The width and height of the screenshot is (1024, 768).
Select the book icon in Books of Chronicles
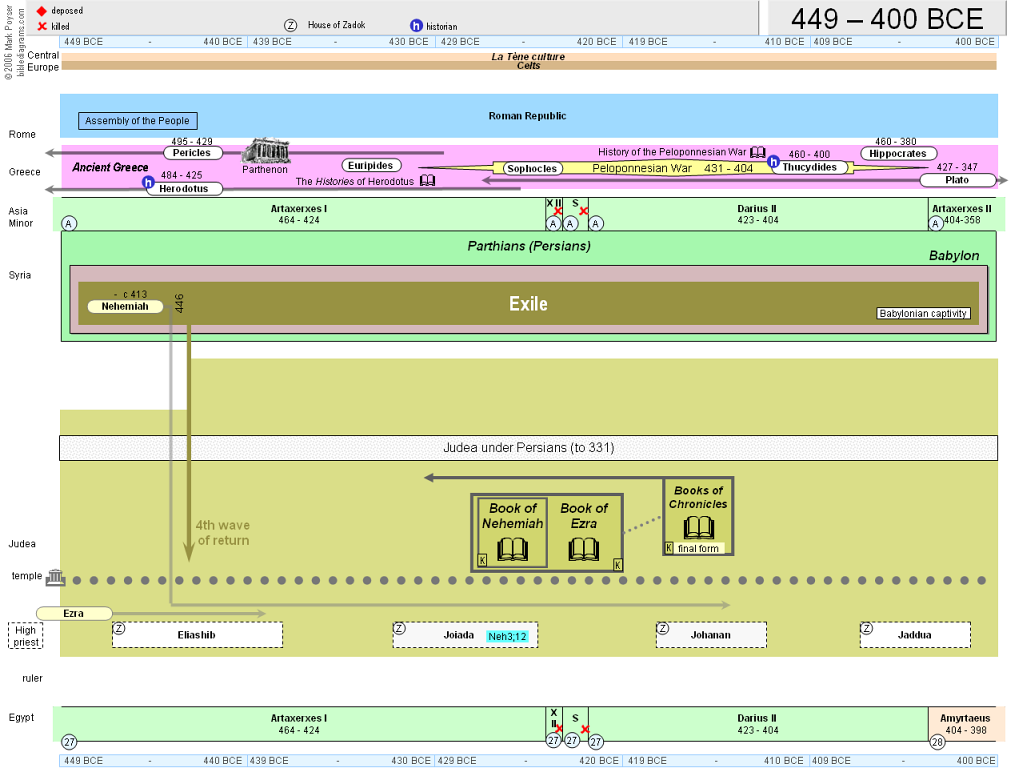click(x=699, y=528)
